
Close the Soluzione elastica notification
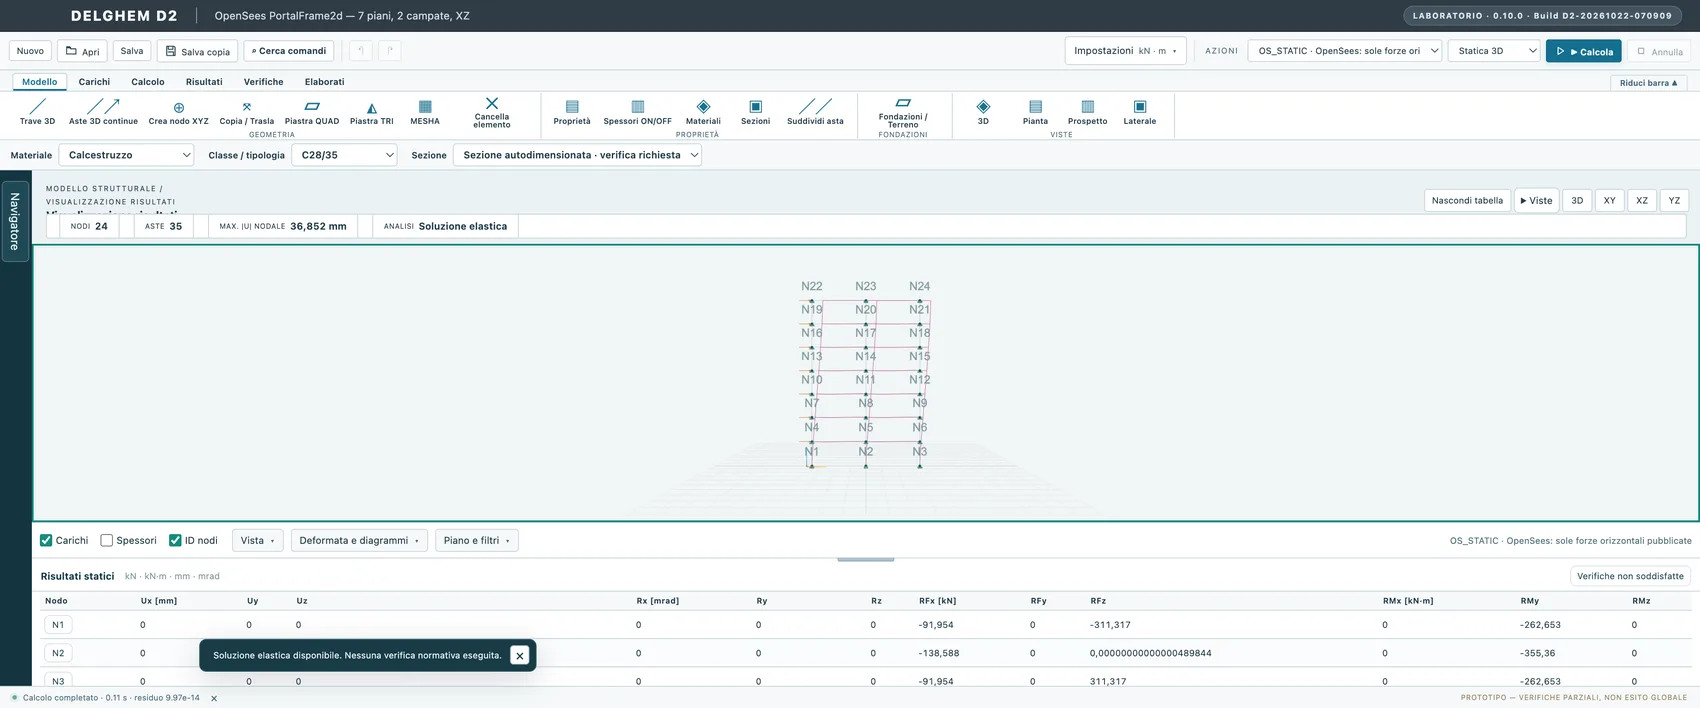519,656
